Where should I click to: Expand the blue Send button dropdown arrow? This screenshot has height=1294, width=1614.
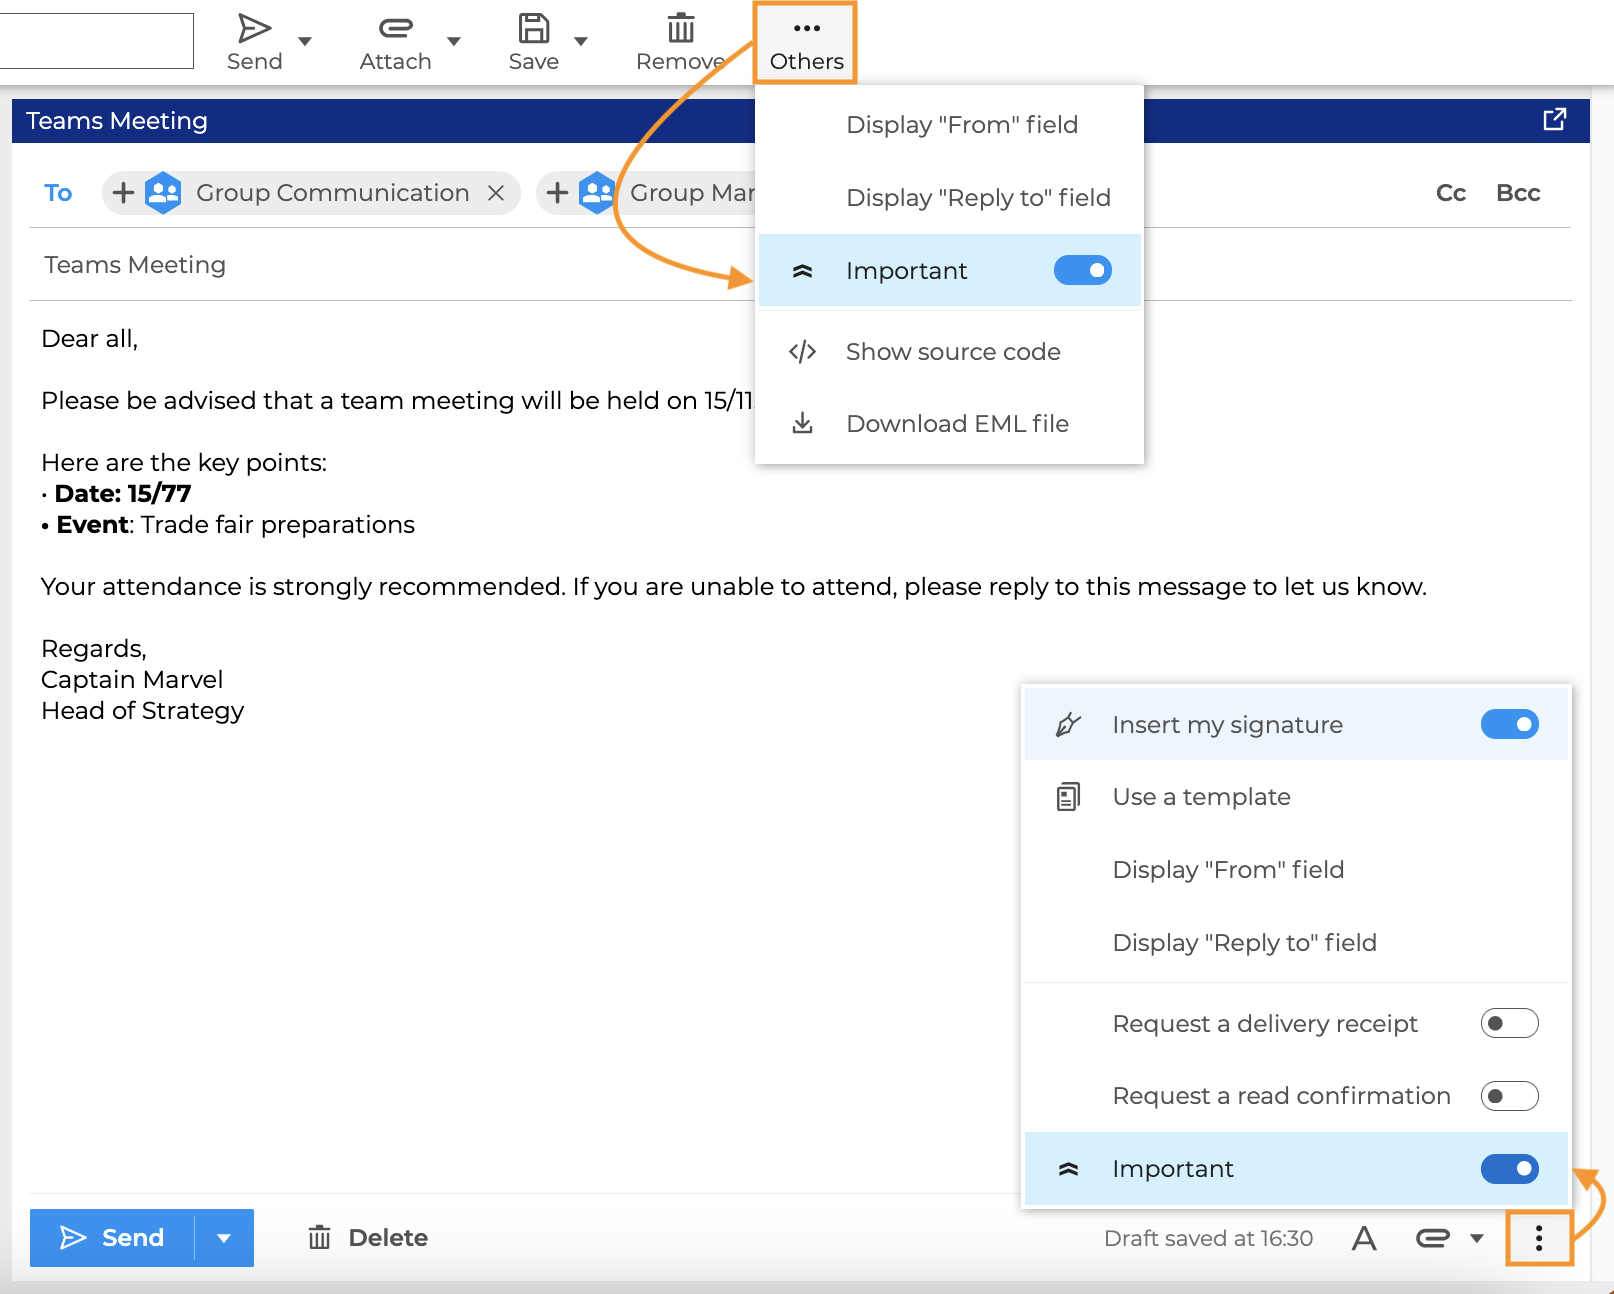tap(224, 1238)
